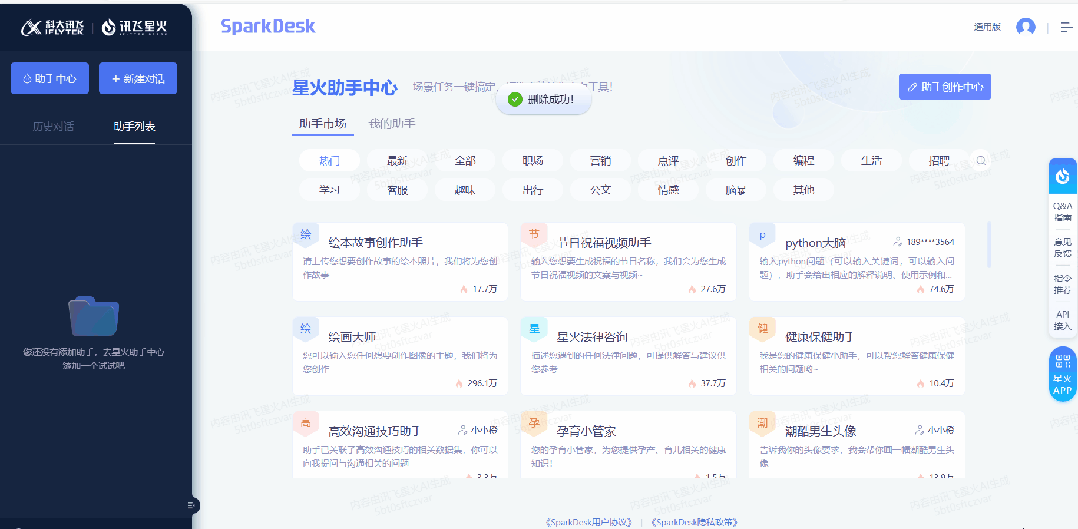Open the 星火 APP QR code button
Screen dimensions: 1078x529
click(x=1063, y=375)
